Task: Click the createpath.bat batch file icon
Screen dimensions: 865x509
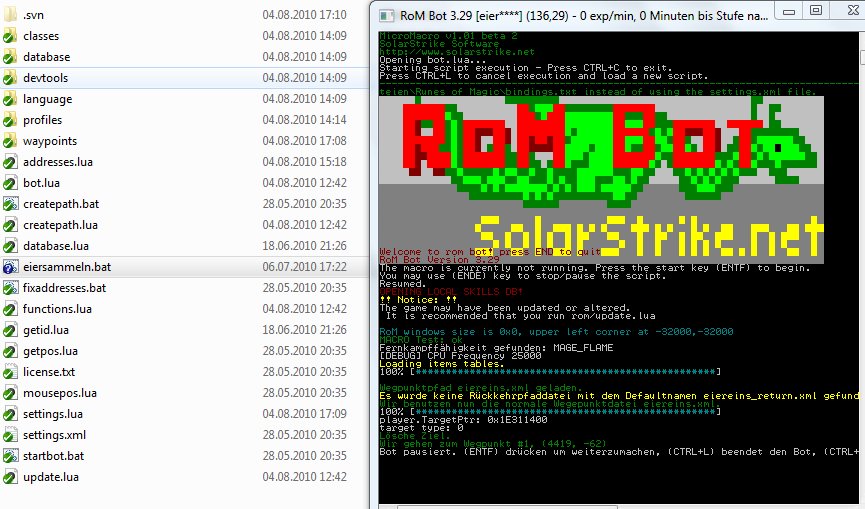Action: click(10, 204)
